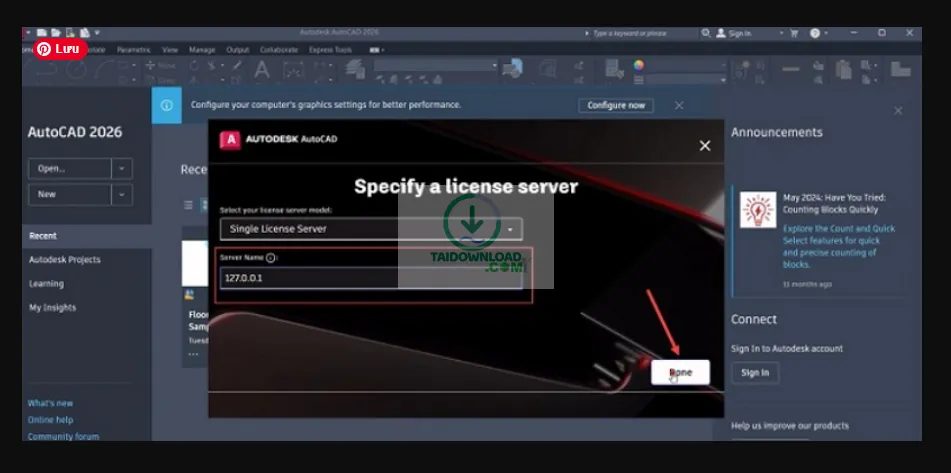This screenshot has width=951, height=473.
Task: Expand the Help dropdown arrow
Action: (x=826, y=33)
